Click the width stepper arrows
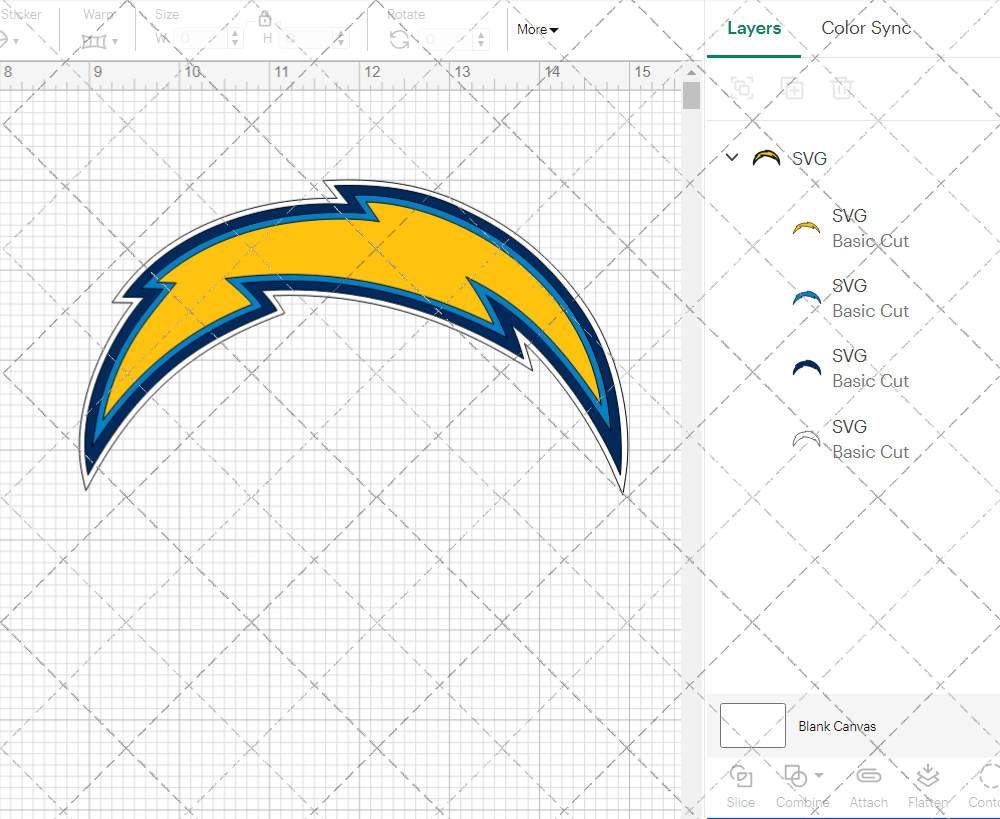The image size is (1000, 819). 235,38
